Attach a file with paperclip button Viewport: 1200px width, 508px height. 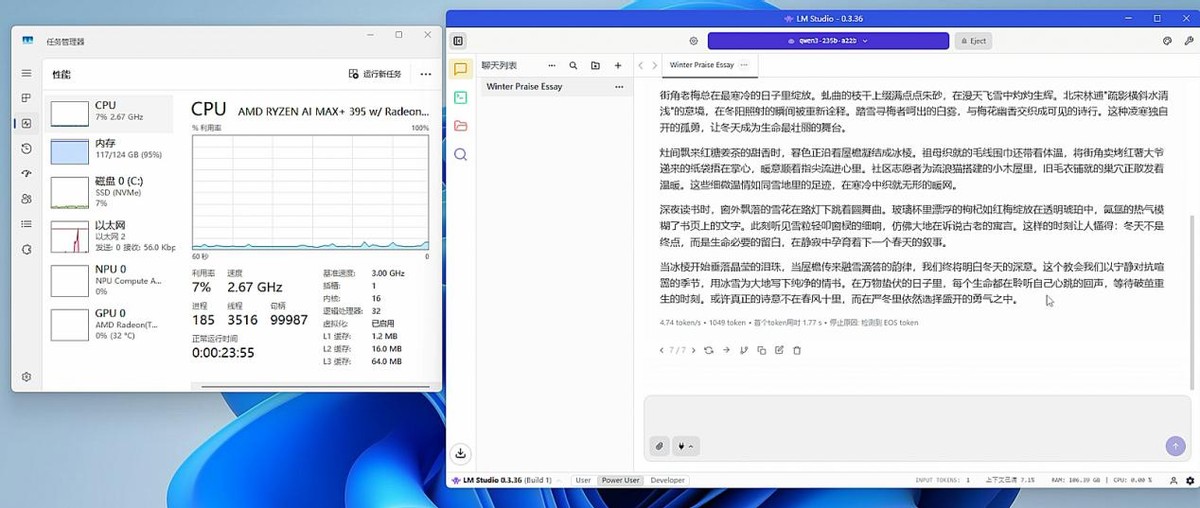[x=659, y=445]
